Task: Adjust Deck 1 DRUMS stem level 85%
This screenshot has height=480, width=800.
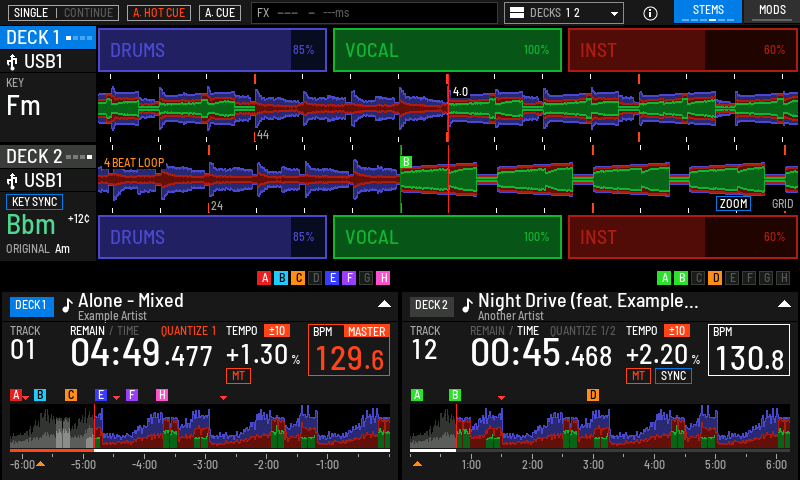Action: click(212, 50)
